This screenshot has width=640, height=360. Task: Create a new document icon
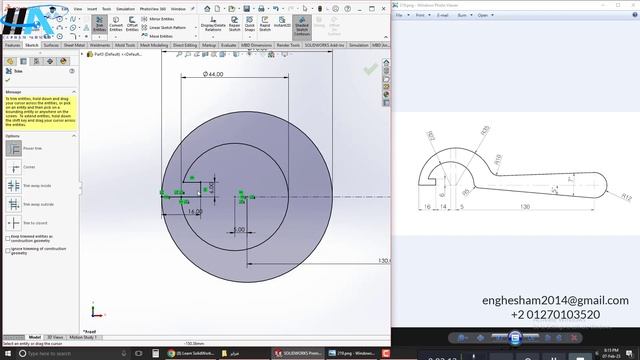click(x=218, y=9)
